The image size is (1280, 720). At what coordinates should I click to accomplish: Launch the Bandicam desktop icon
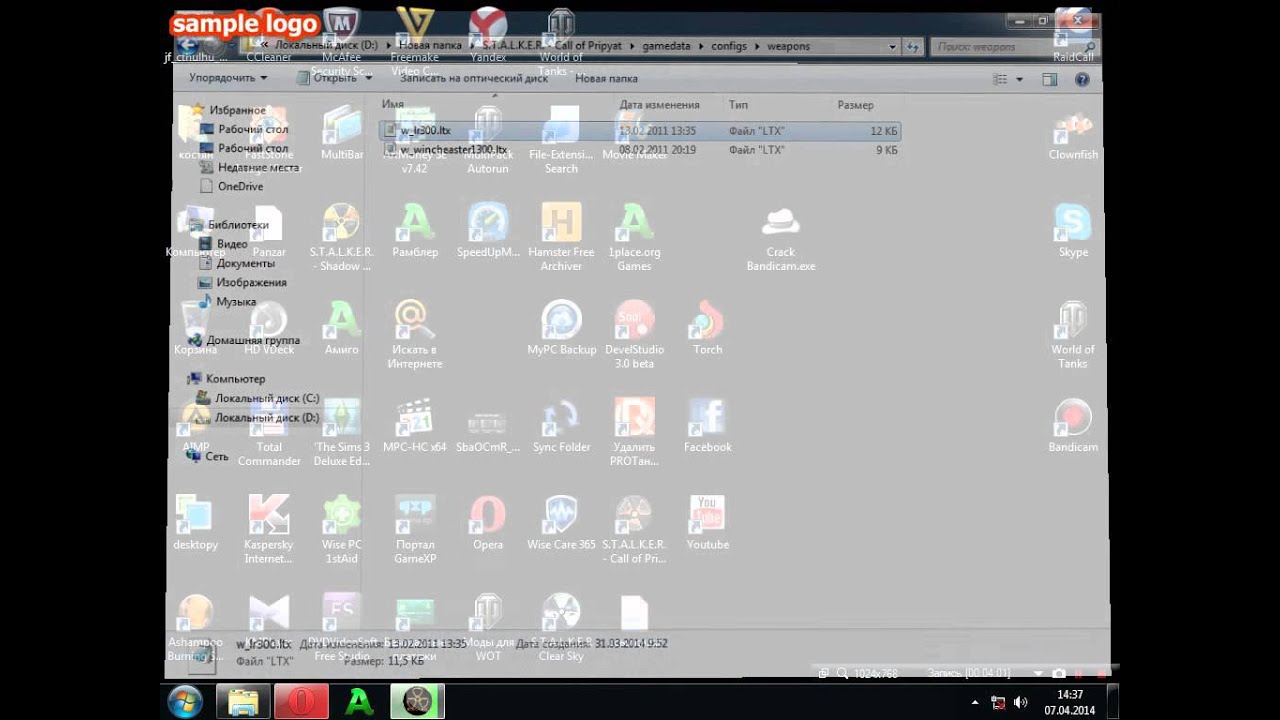pyautogui.click(x=1073, y=426)
